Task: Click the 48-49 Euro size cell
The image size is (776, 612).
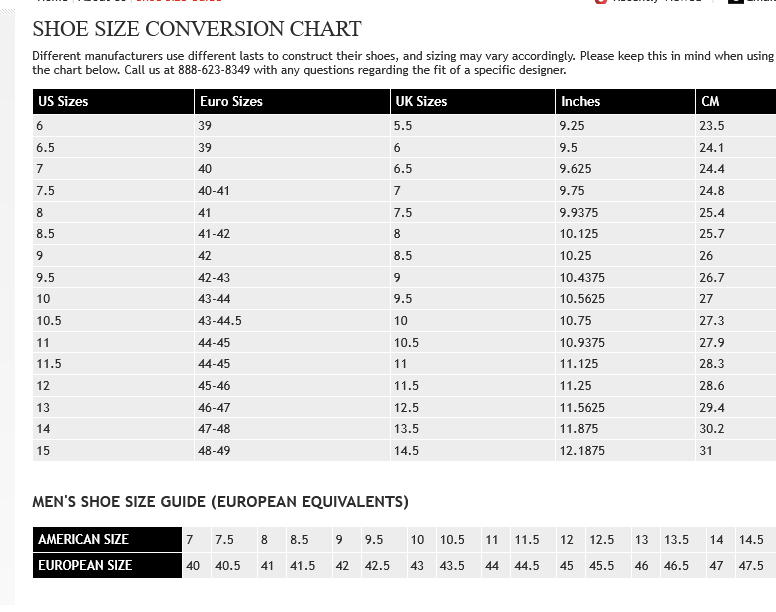Action: point(292,451)
